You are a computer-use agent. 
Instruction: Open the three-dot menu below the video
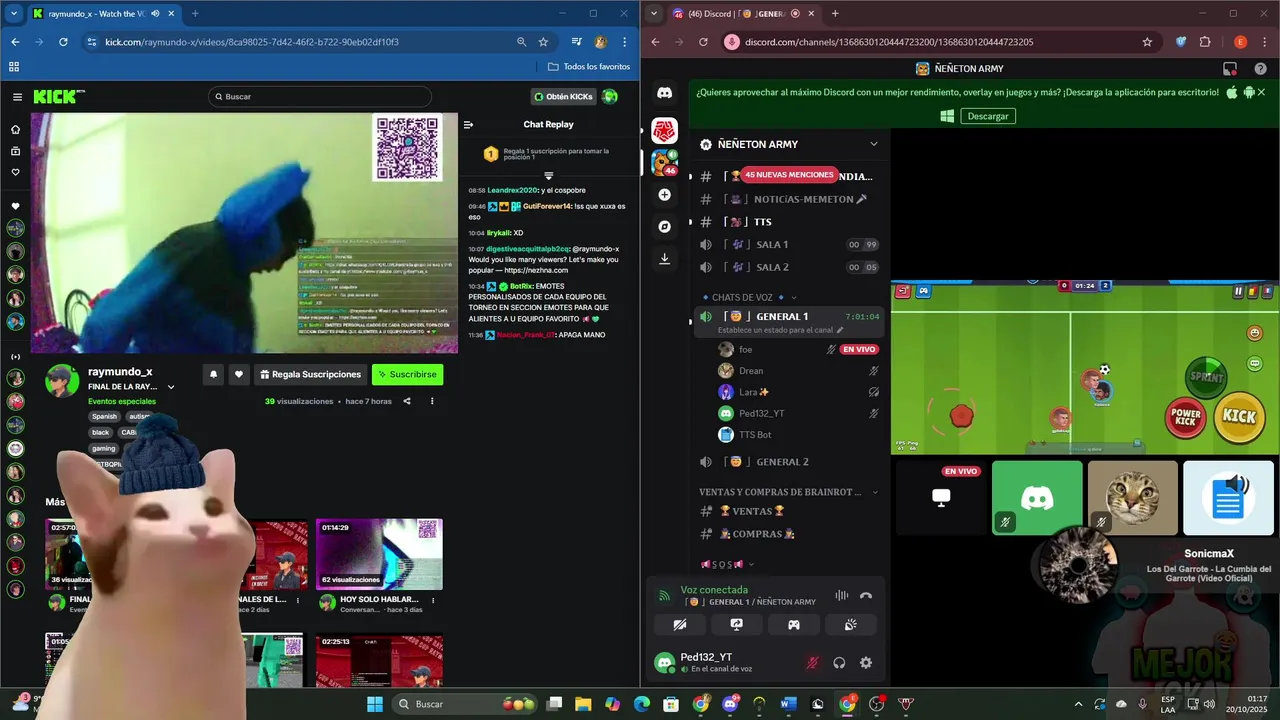(x=432, y=401)
